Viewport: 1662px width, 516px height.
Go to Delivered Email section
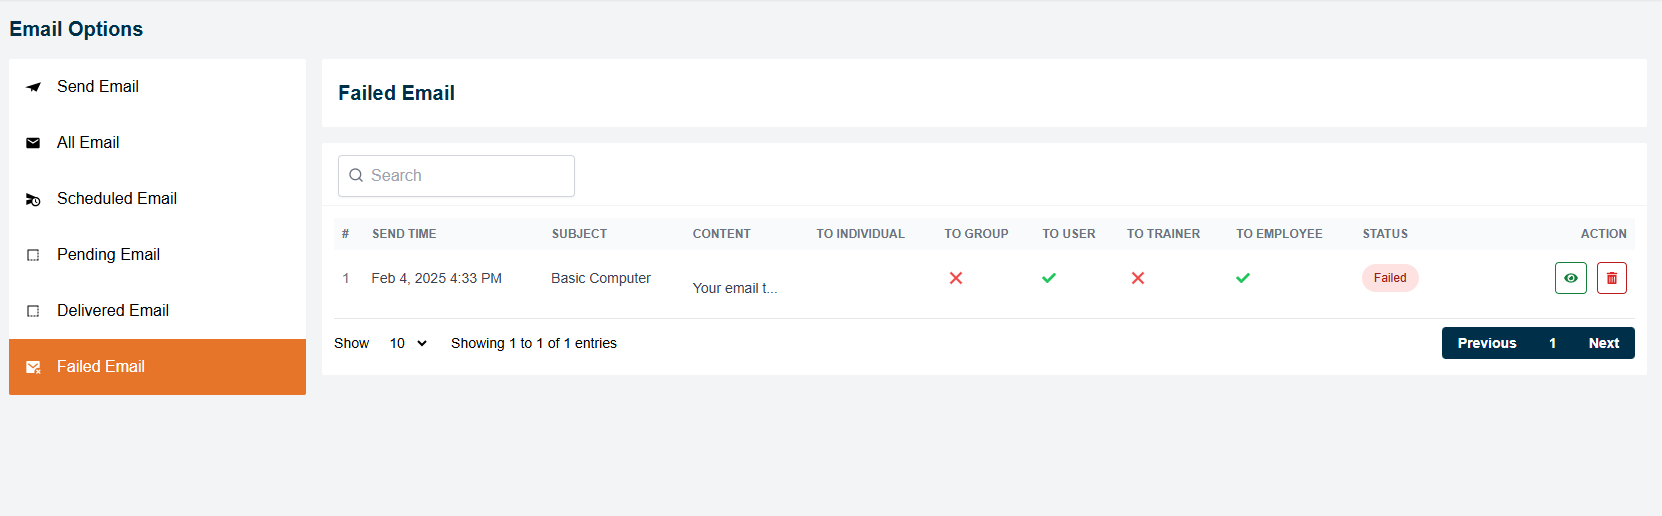[x=113, y=311]
